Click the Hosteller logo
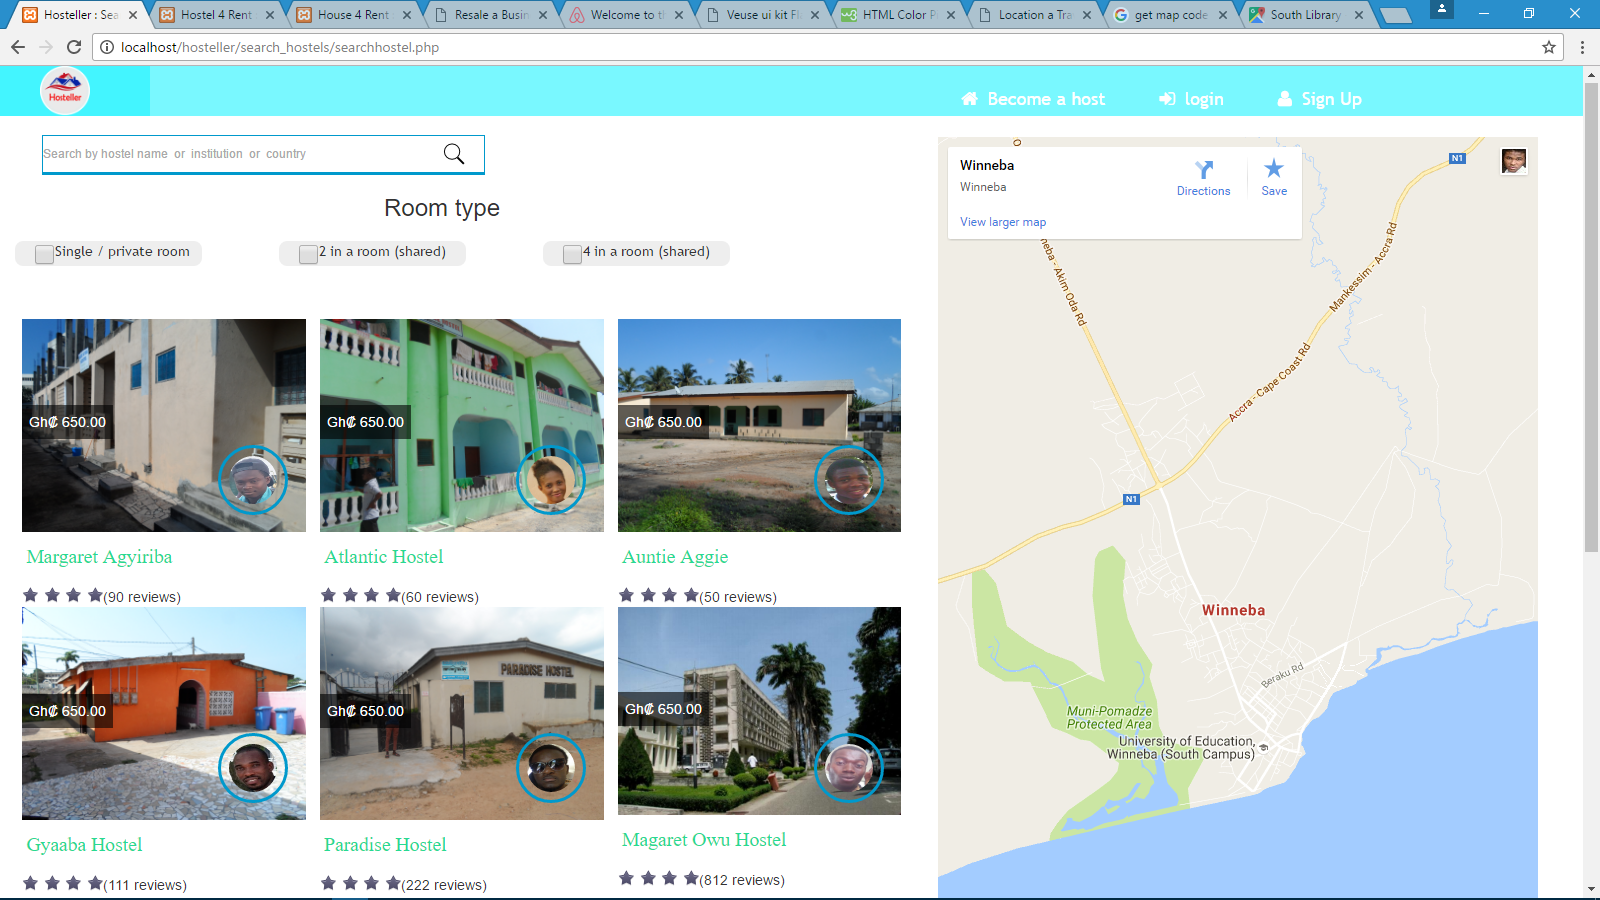Image resolution: width=1600 pixels, height=900 pixels. [65, 91]
